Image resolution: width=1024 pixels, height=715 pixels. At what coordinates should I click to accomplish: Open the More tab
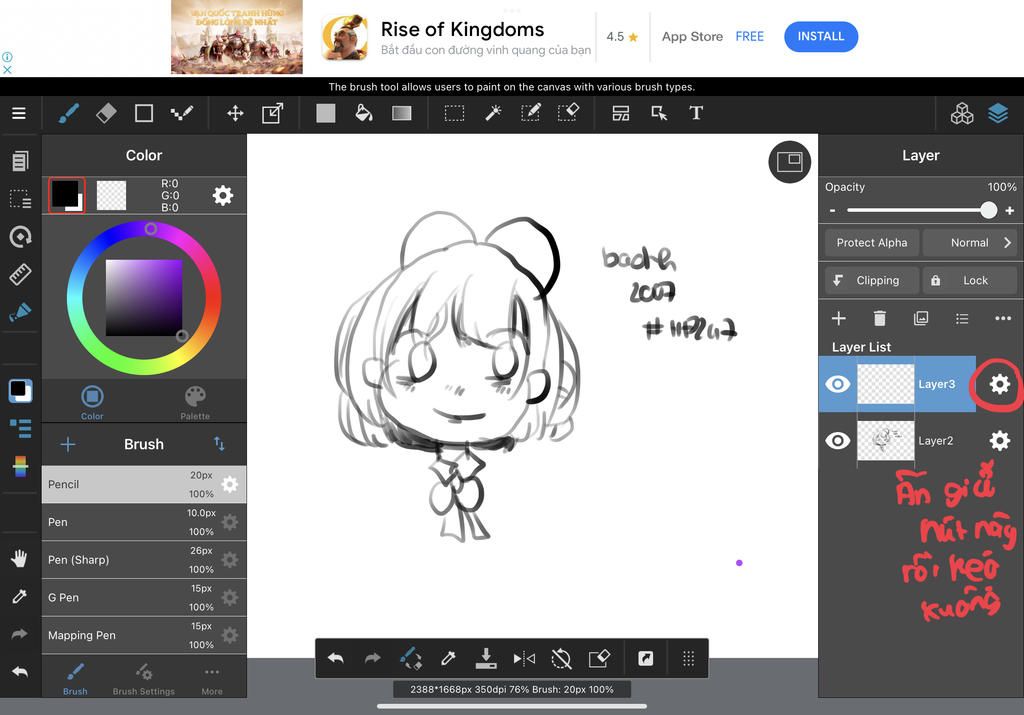(x=212, y=679)
